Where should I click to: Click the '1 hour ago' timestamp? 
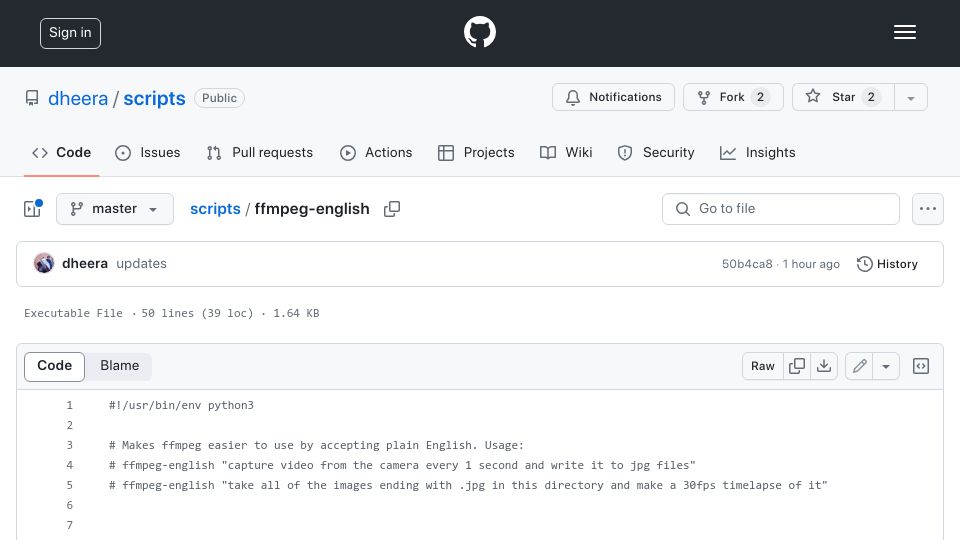[811, 264]
